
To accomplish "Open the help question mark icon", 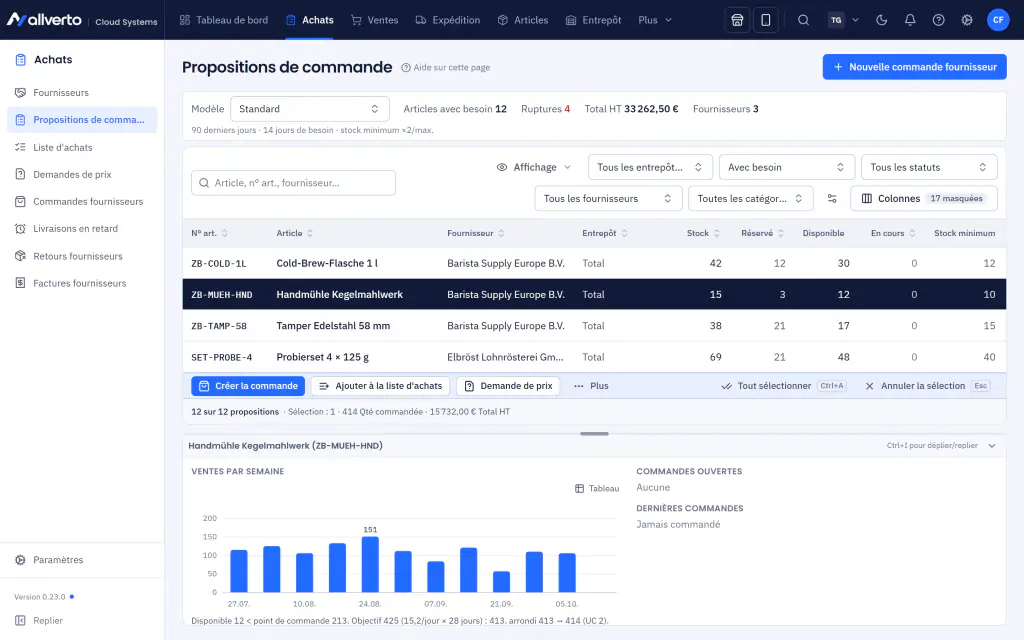I will click(x=938, y=20).
